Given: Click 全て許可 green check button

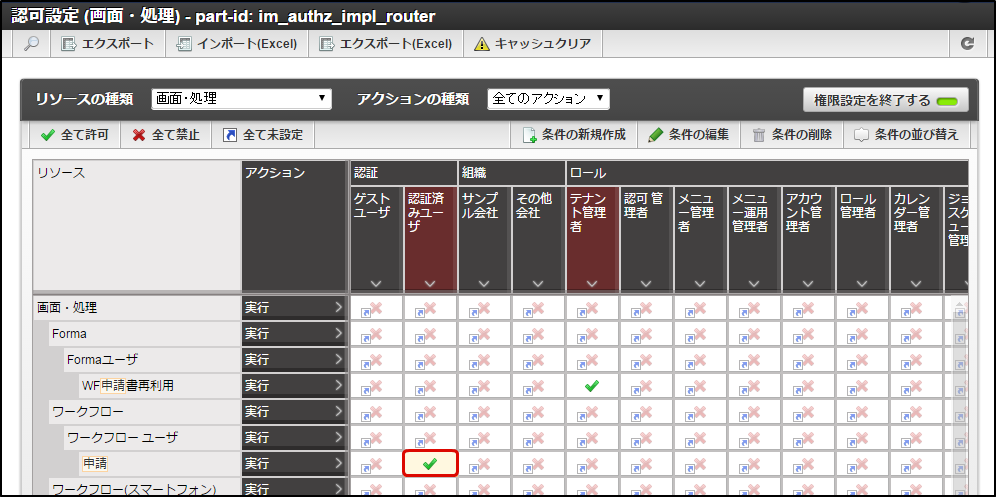Looking at the screenshot, I should (75, 135).
